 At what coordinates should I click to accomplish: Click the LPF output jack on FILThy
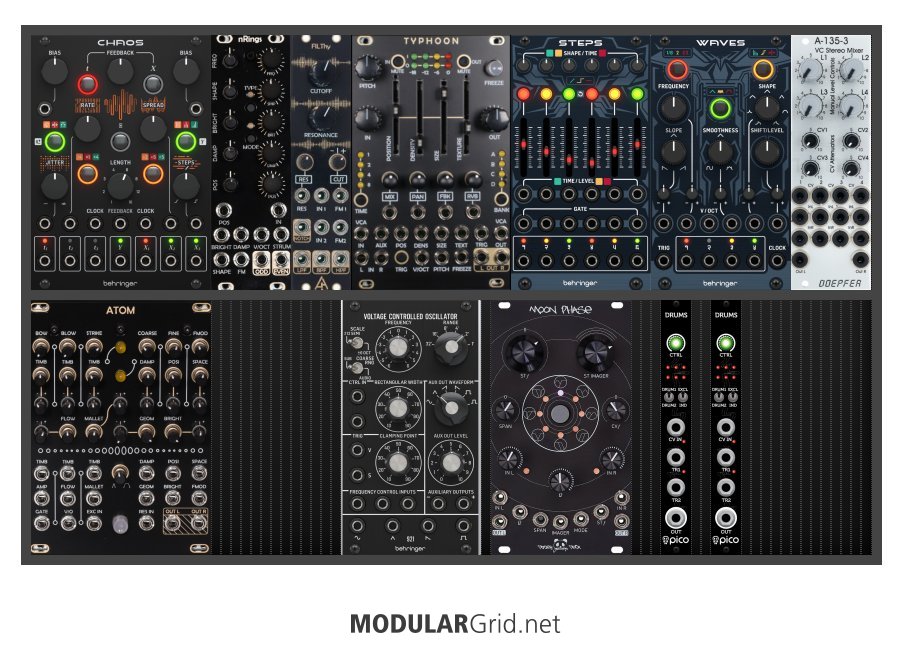coord(302,258)
